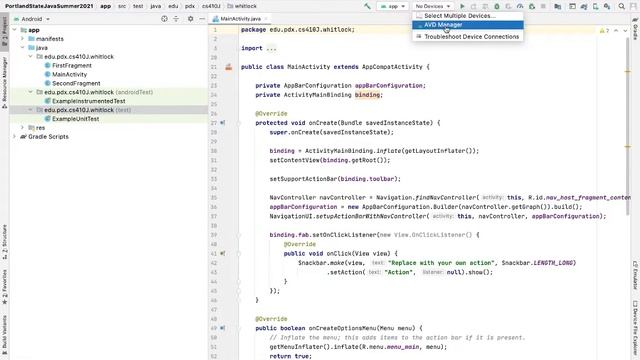Expand the manifests folder
Viewport: 640px width, 360px height.
(x=23, y=39)
